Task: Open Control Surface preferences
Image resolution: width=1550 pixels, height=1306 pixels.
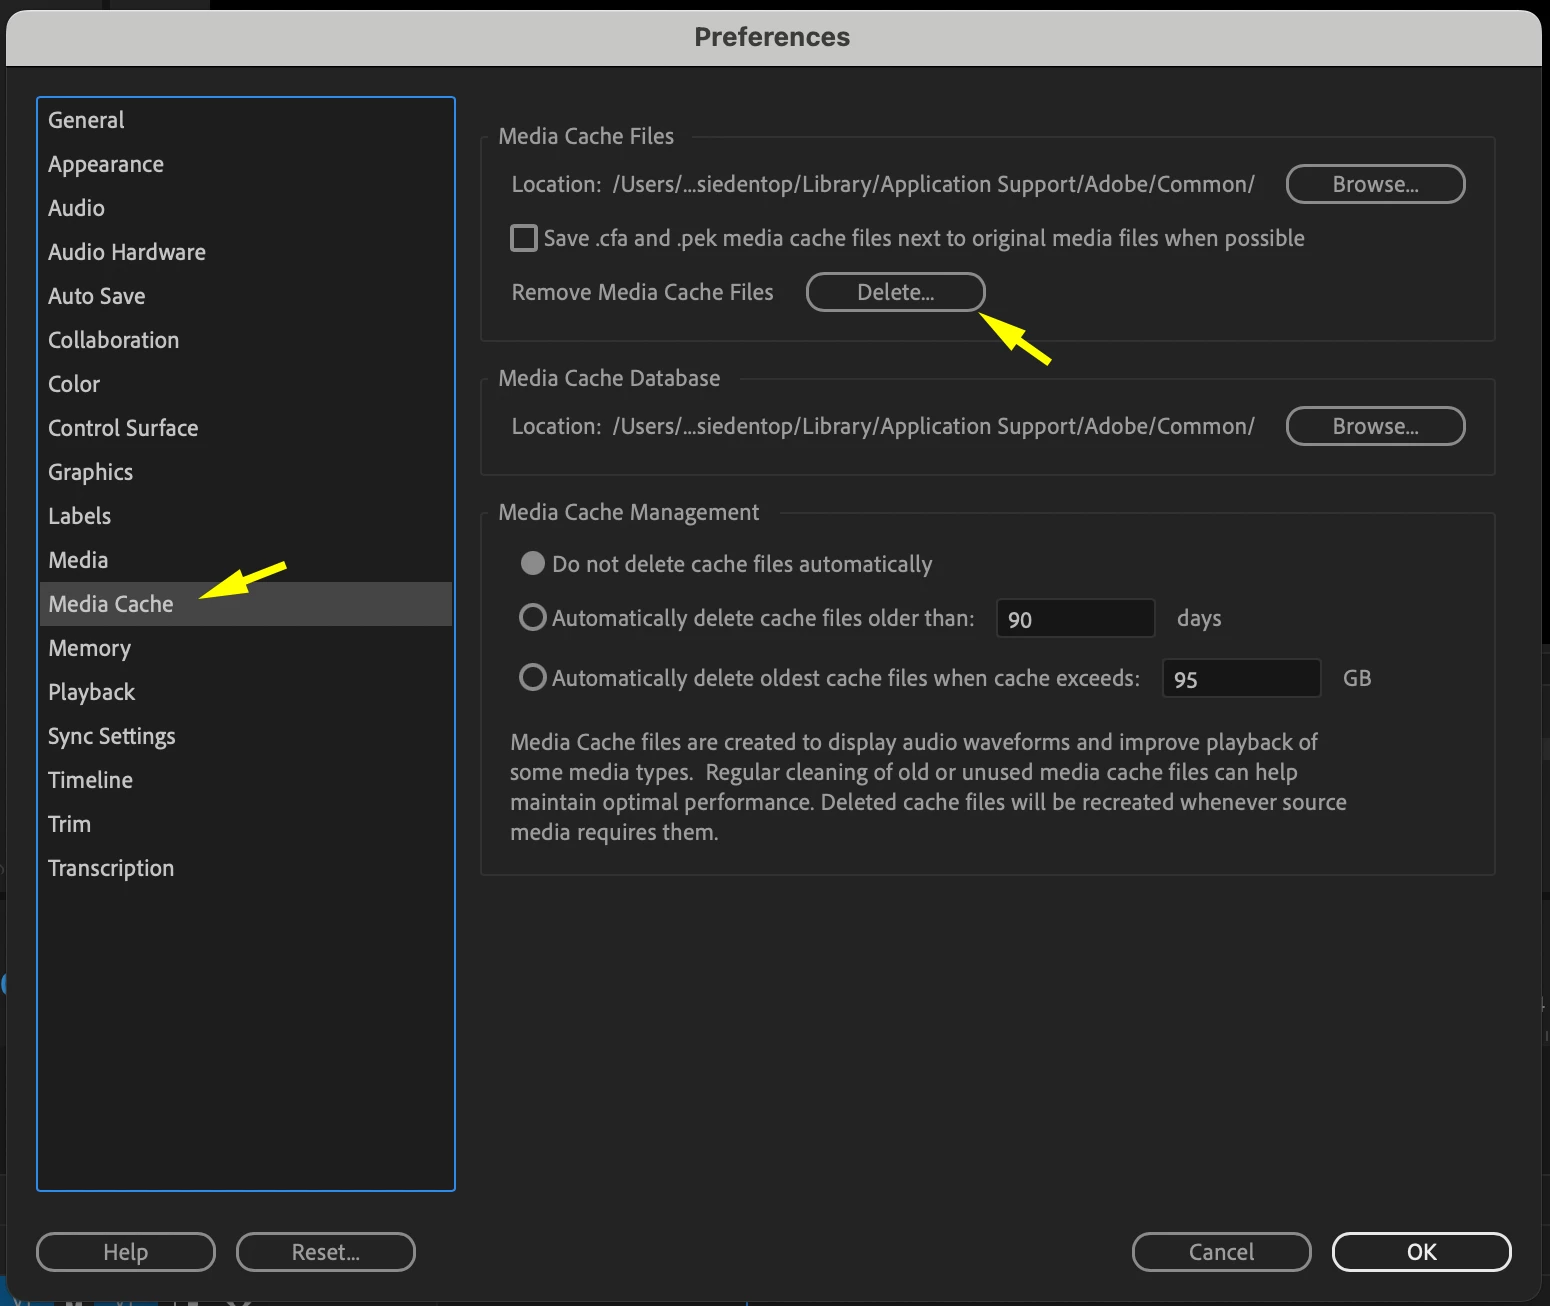Action: click(245, 428)
